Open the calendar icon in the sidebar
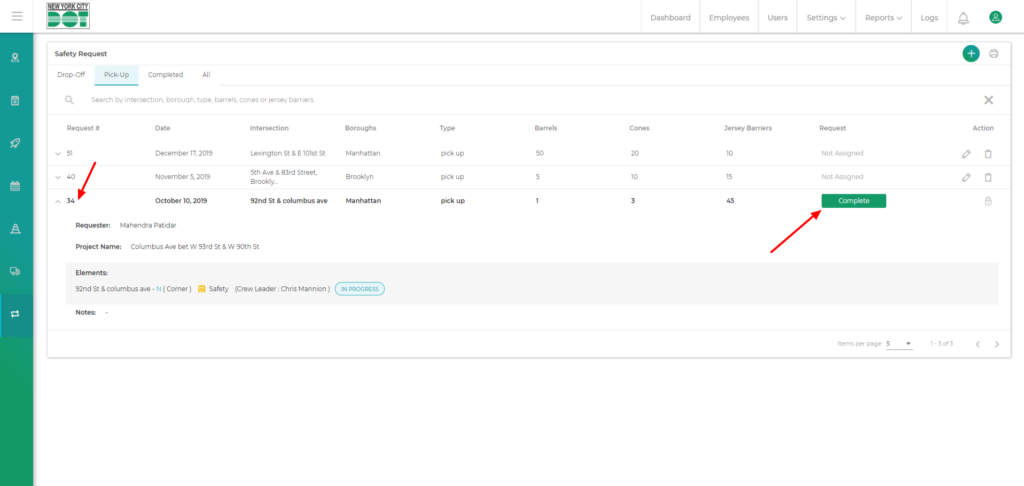 click(16, 186)
